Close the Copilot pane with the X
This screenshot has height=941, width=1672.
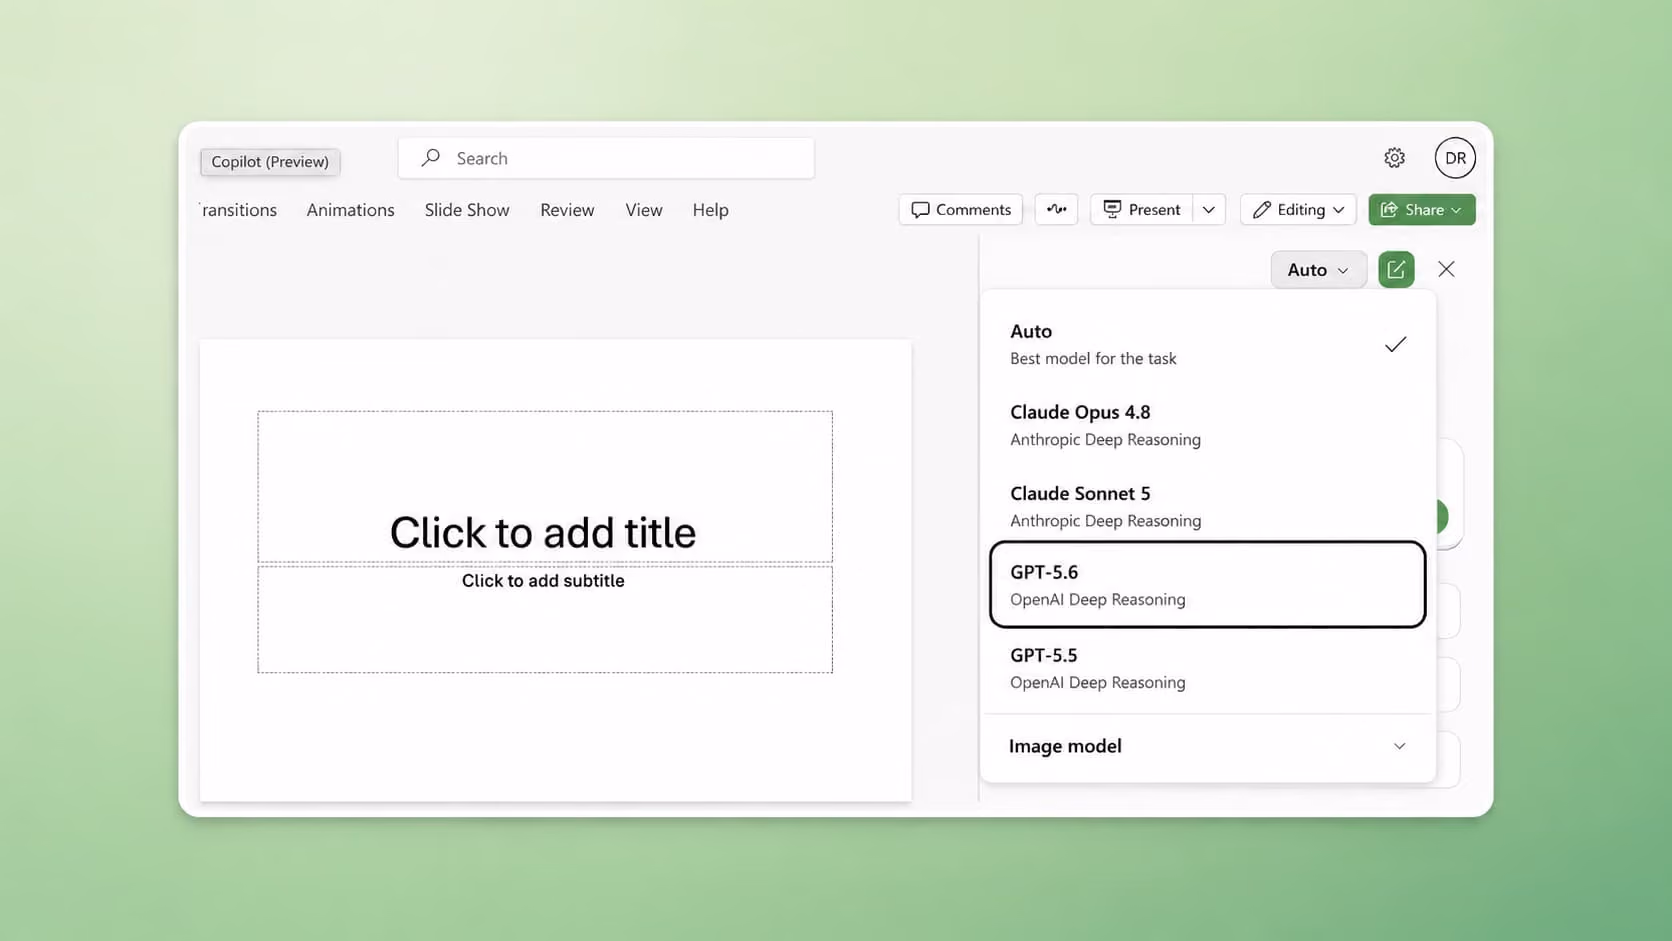click(1446, 269)
